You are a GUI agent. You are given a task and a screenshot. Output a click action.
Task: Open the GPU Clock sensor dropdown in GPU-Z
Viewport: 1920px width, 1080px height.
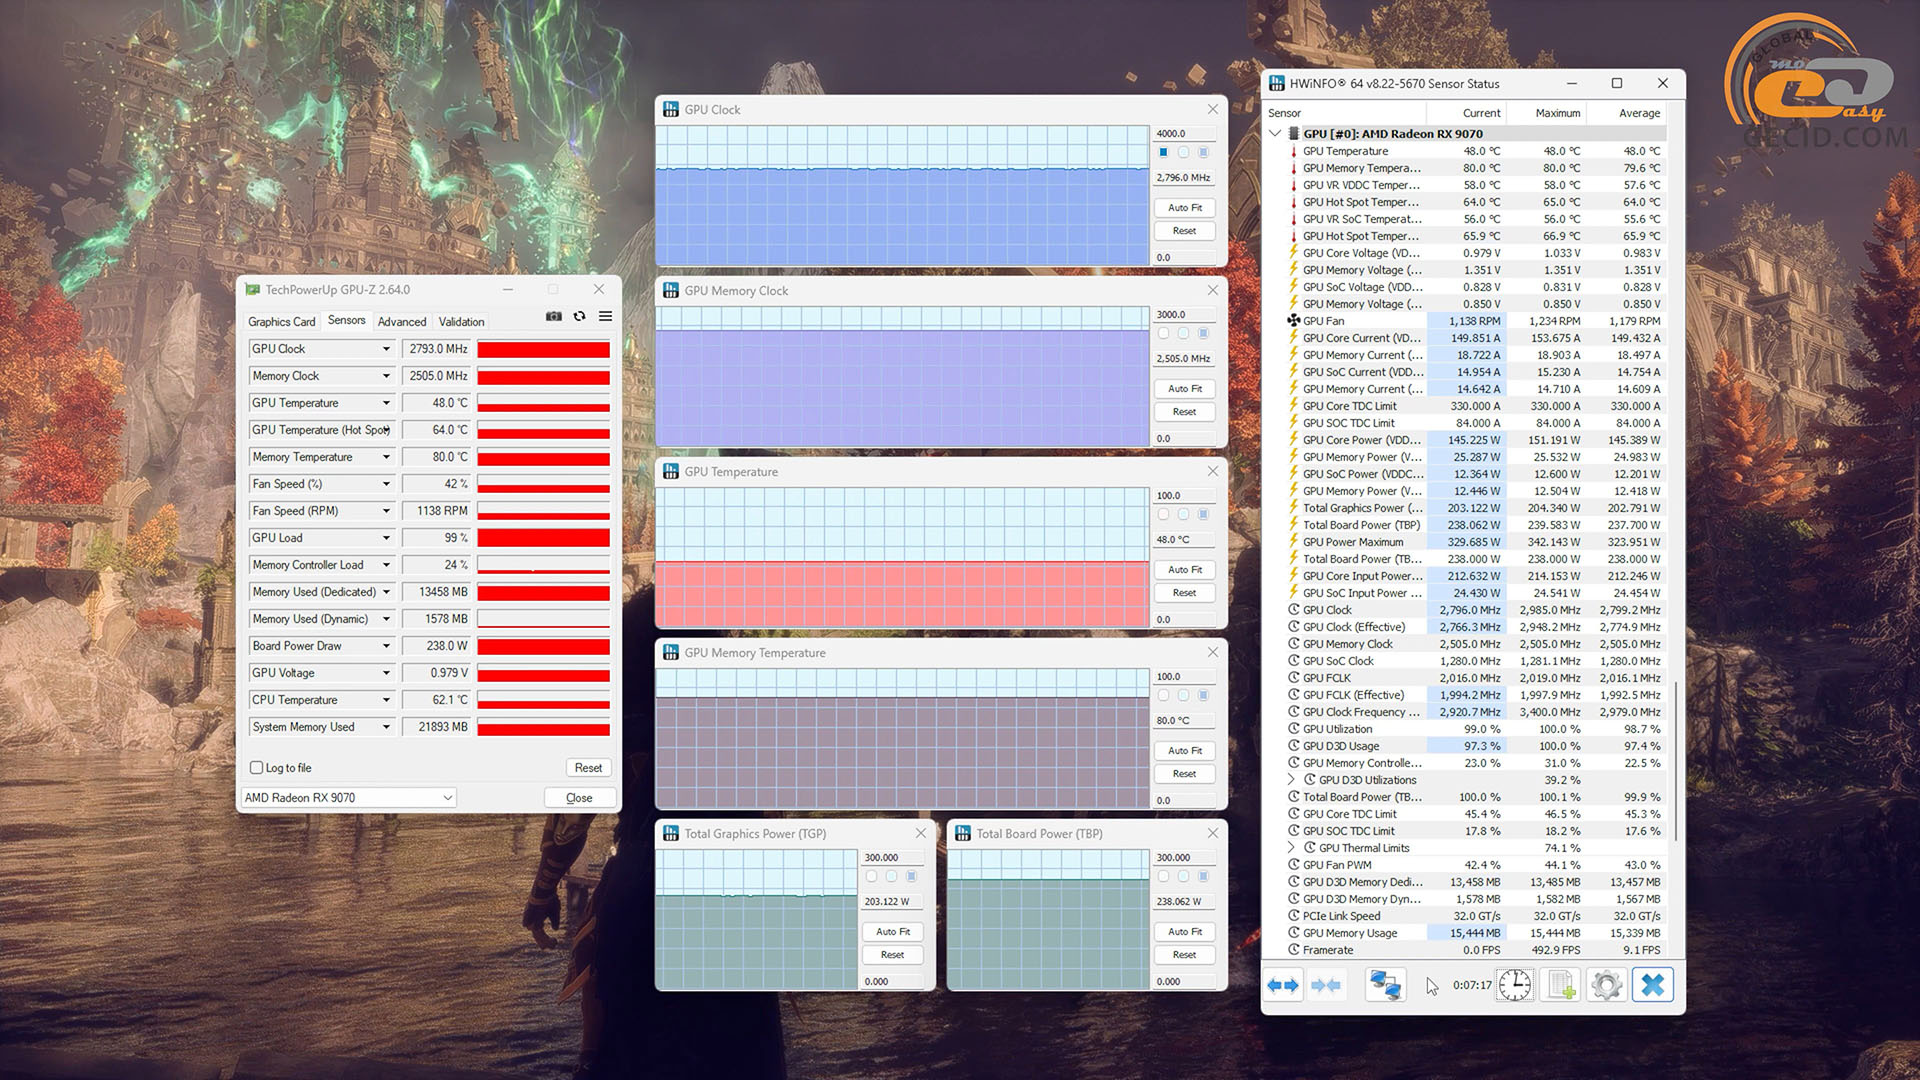[x=386, y=349]
